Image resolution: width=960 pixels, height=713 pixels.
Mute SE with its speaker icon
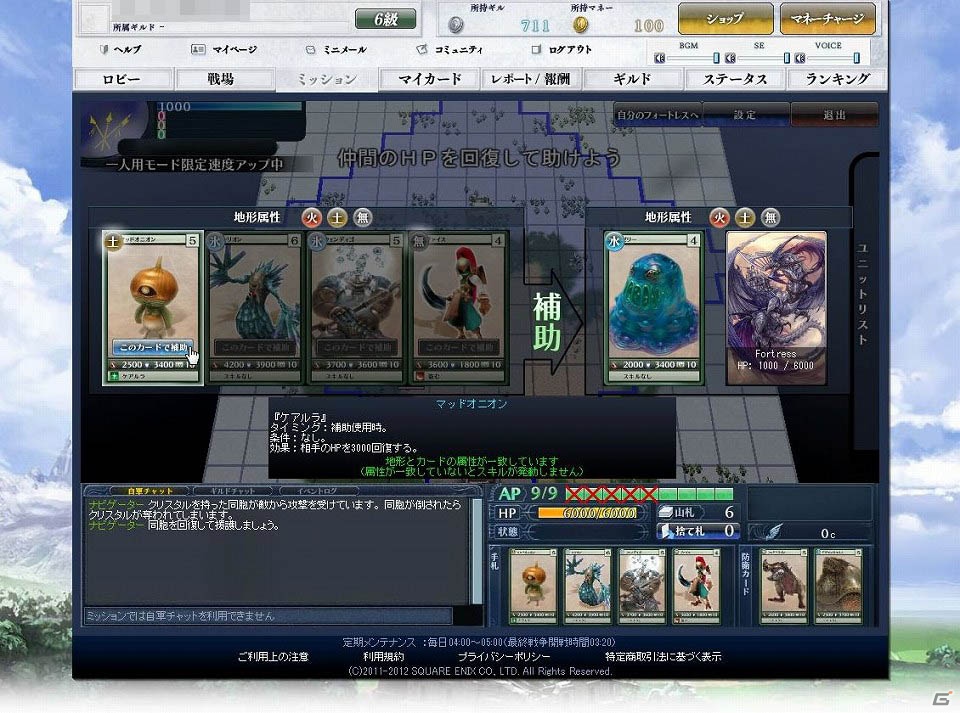(730, 58)
